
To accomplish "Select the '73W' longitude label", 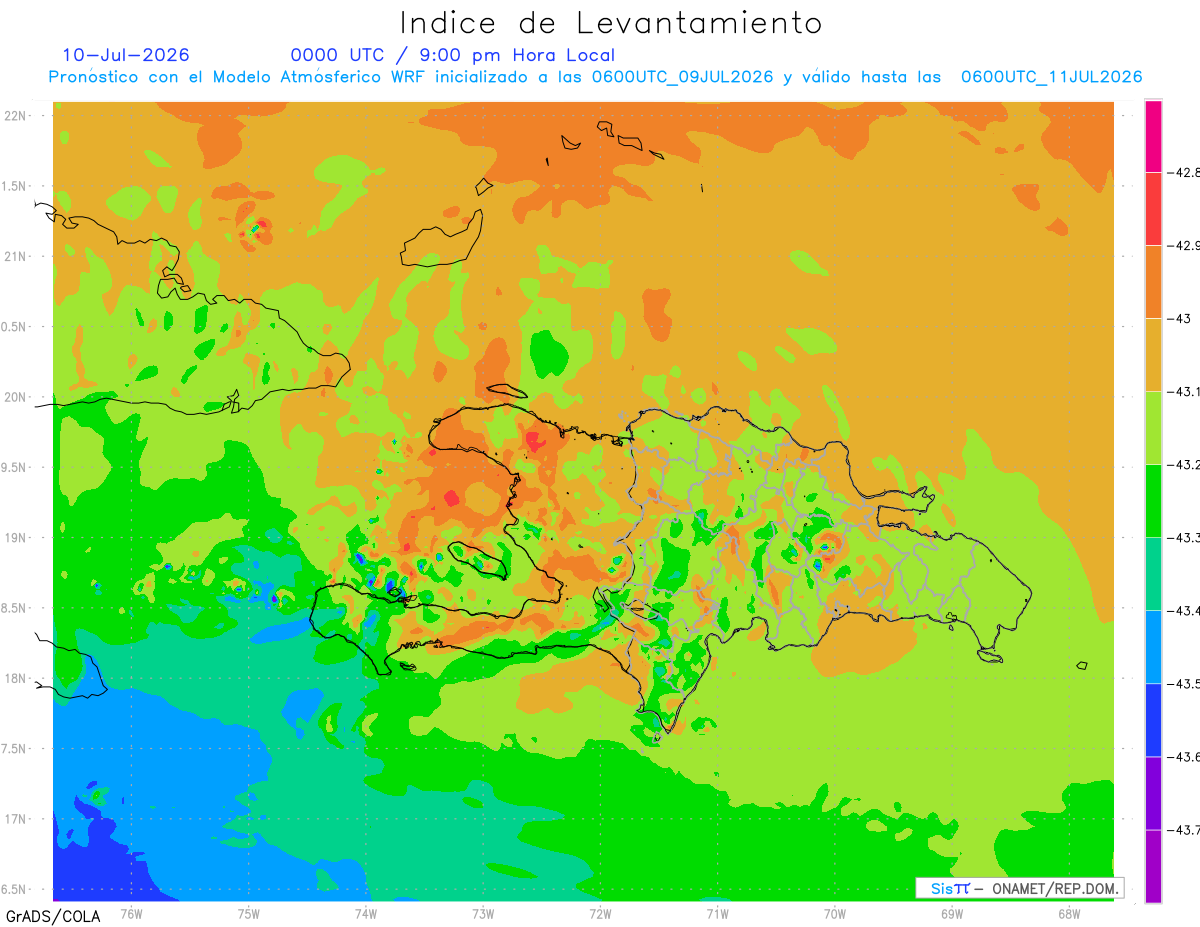I will coord(483,913).
